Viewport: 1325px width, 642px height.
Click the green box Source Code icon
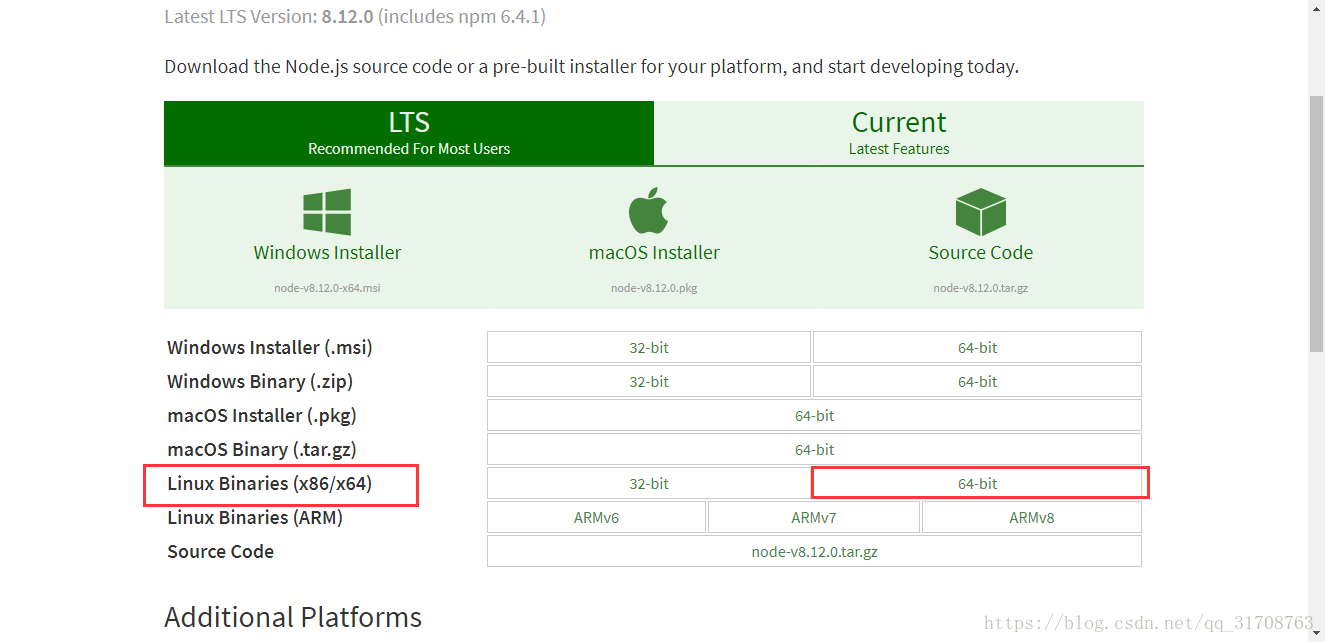[x=980, y=212]
